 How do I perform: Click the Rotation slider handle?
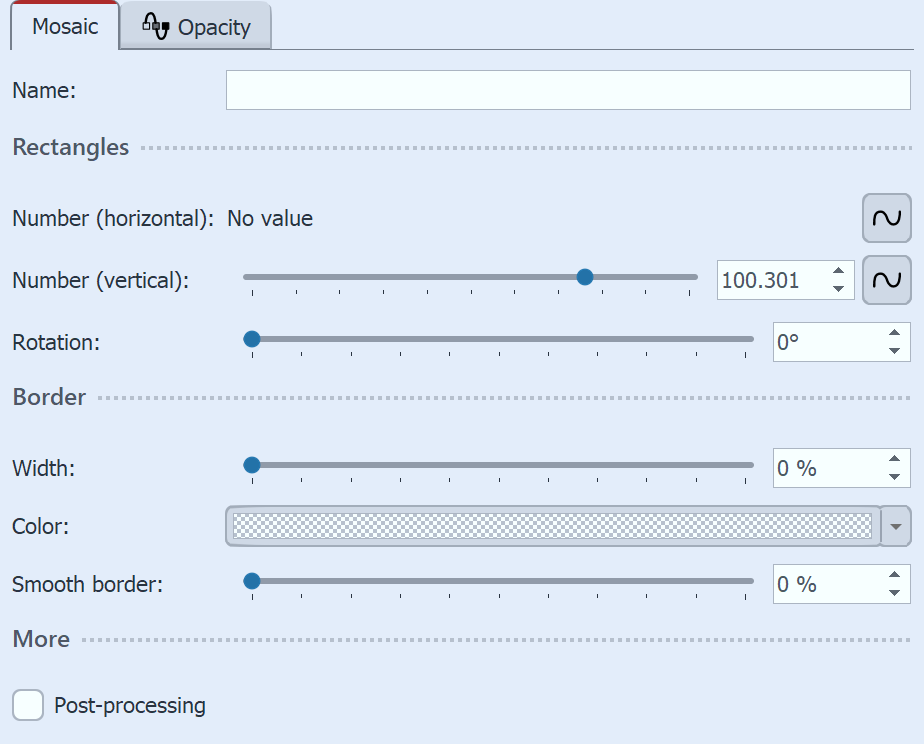(x=251, y=339)
